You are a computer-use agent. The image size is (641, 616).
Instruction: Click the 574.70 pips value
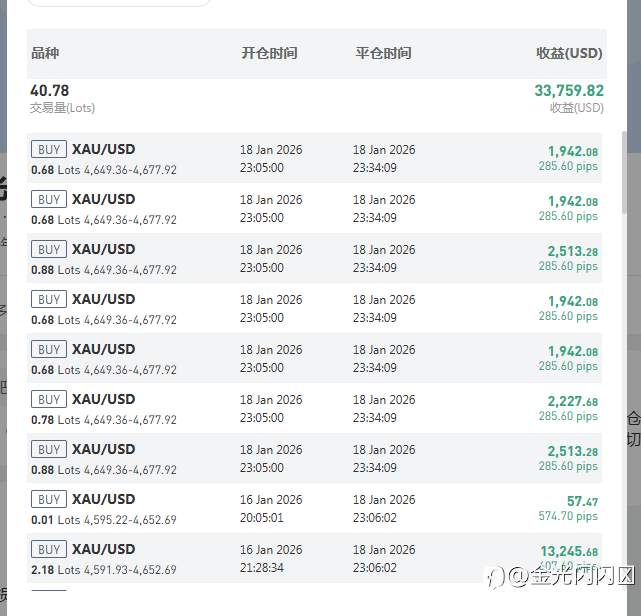(x=568, y=516)
